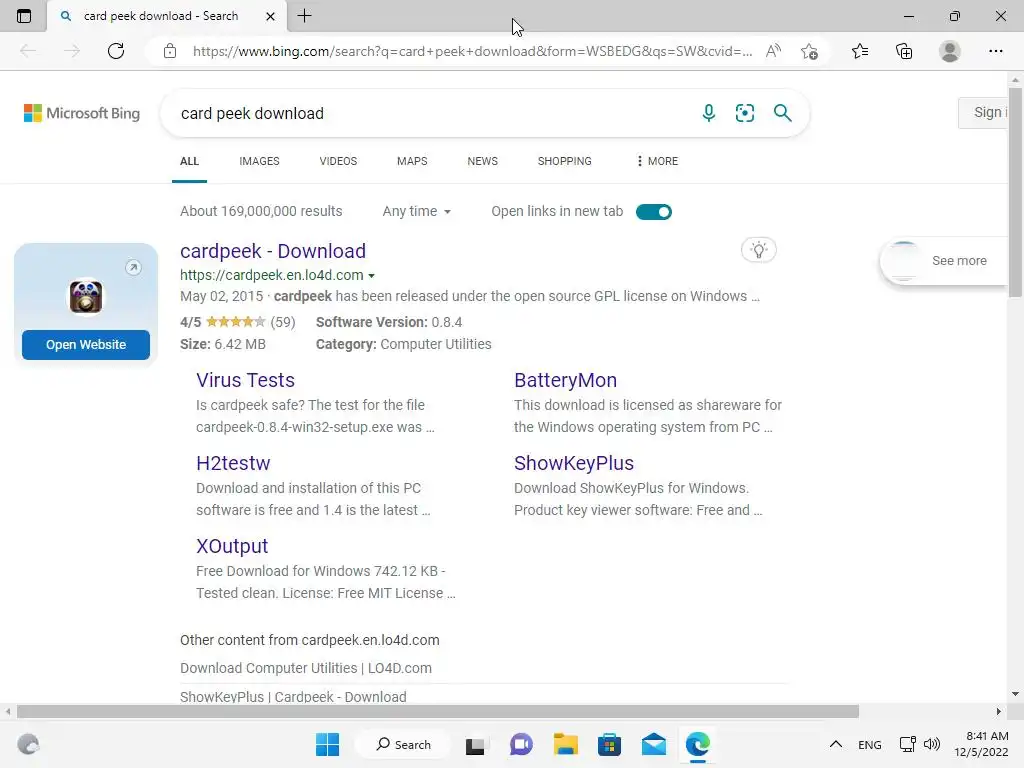Go to Microsoft Bing home logo

(x=82, y=113)
